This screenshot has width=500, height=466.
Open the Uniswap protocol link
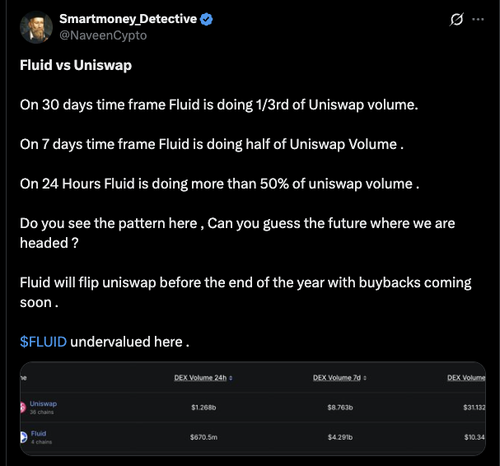coord(43,404)
